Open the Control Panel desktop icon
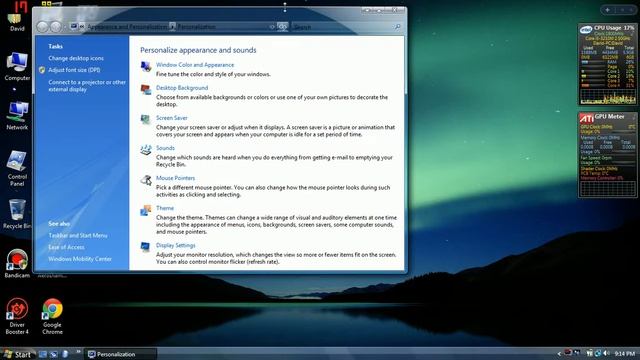Image resolution: width=640 pixels, height=360 pixels. coord(17,169)
